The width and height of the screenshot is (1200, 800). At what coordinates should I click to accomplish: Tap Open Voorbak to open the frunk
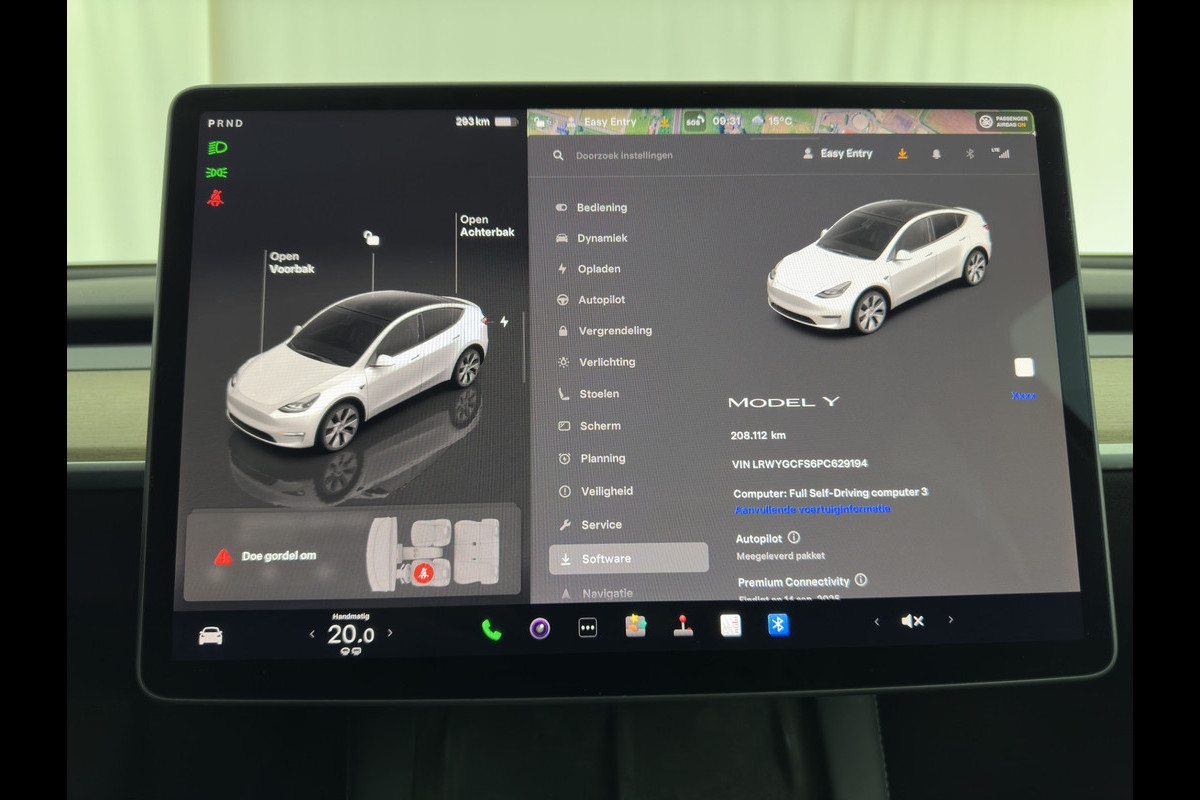[x=291, y=263]
